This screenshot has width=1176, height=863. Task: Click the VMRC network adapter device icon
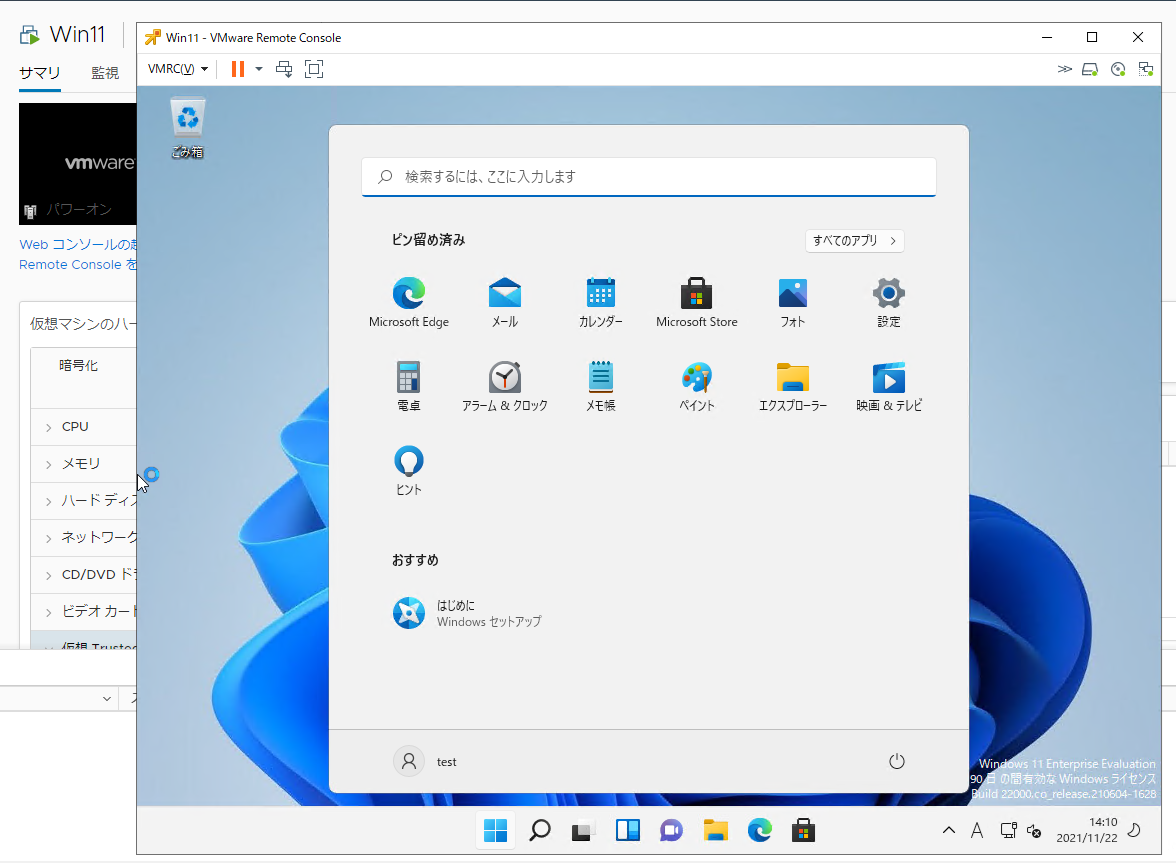click(x=1146, y=69)
